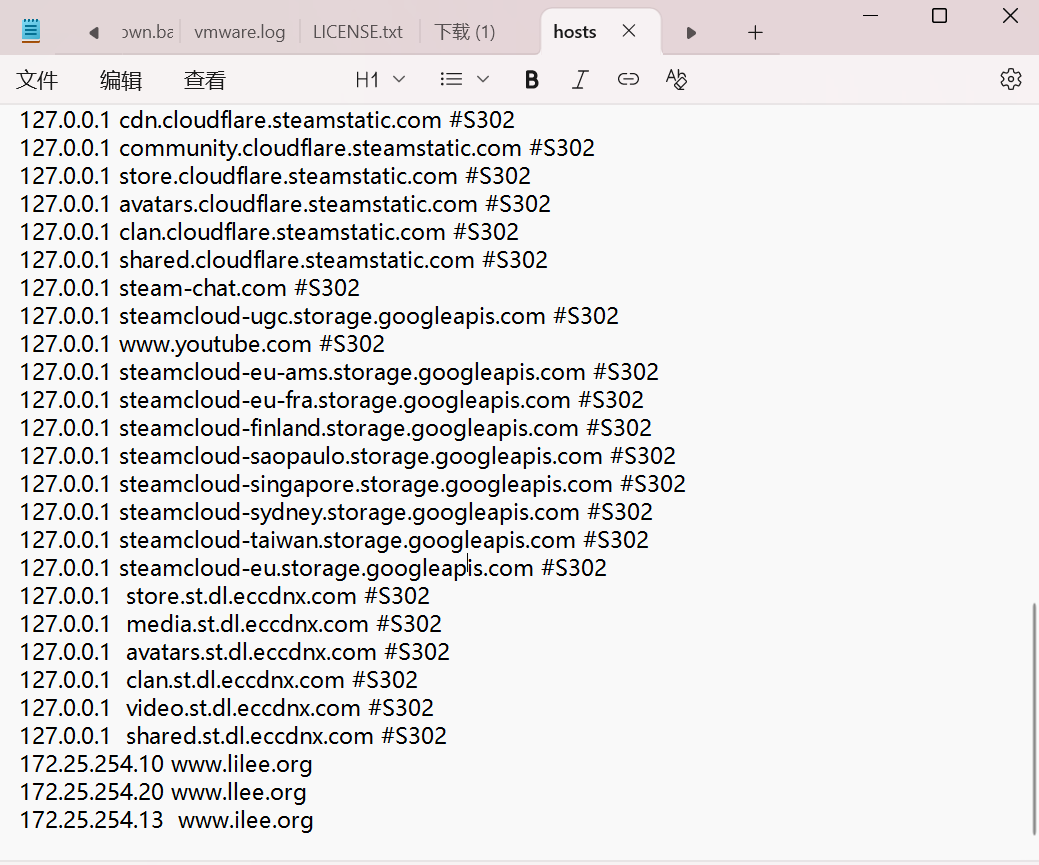The height and width of the screenshot is (865, 1039).
Task: Click the 172.25.254.20 www.llee.org line
Action: [163, 792]
